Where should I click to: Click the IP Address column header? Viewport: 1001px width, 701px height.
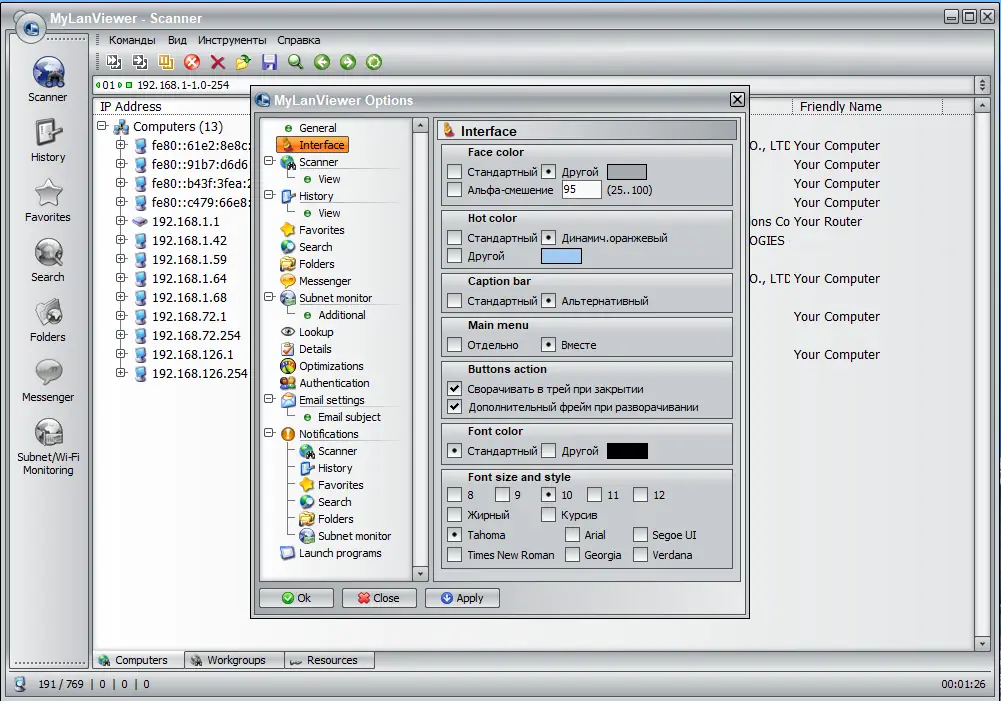pos(131,107)
